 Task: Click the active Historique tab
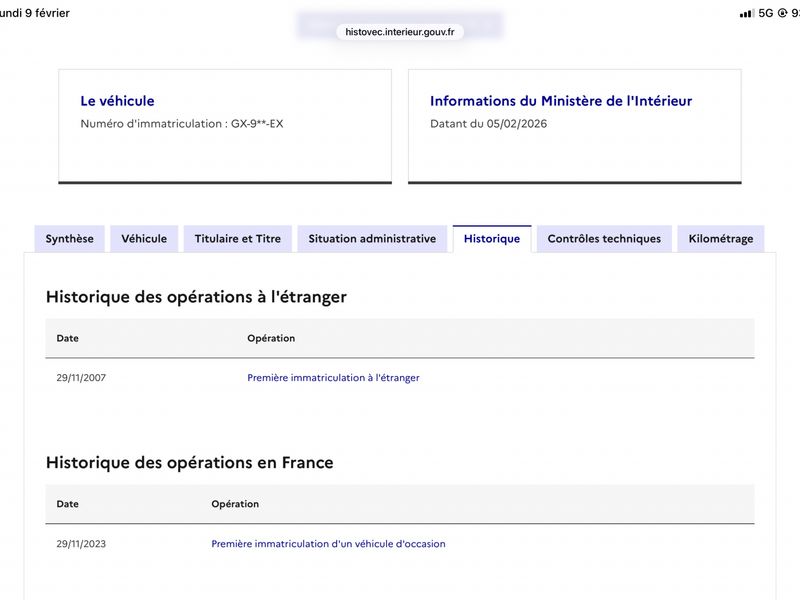[491, 239]
